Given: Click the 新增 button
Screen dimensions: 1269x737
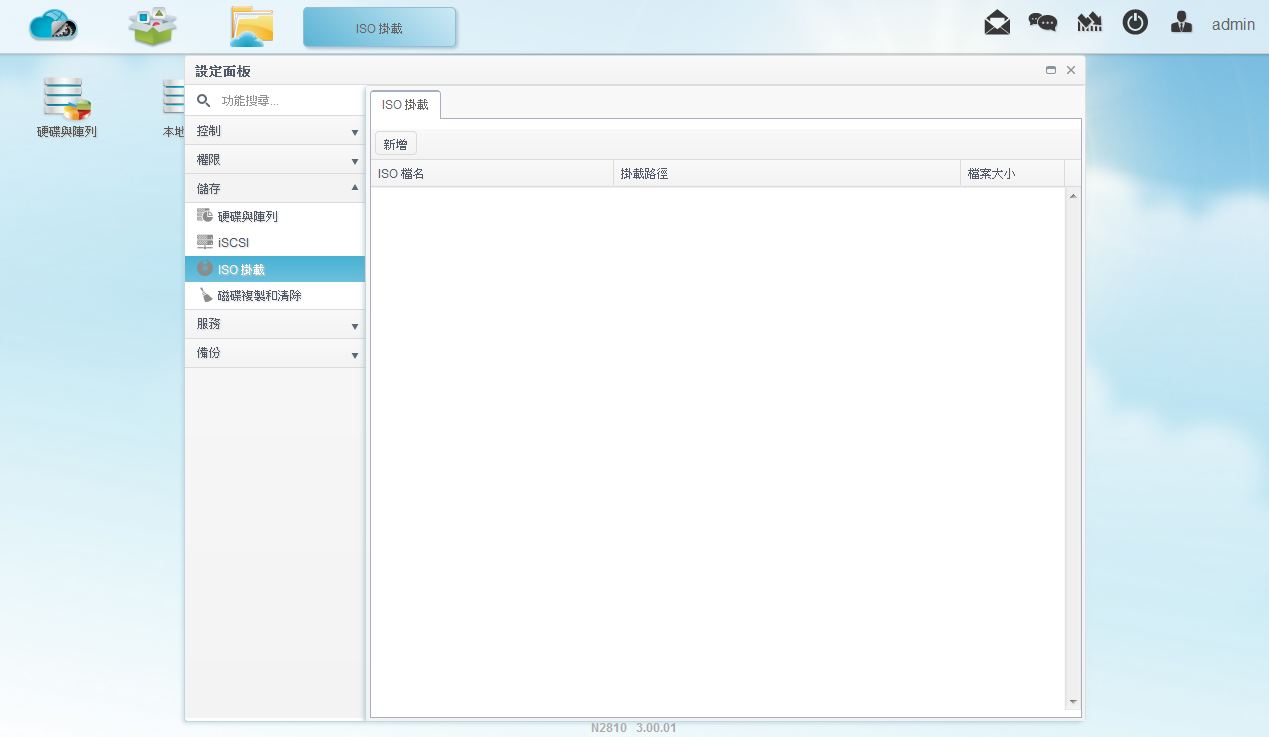Looking at the screenshot, I should coord(396,144).
